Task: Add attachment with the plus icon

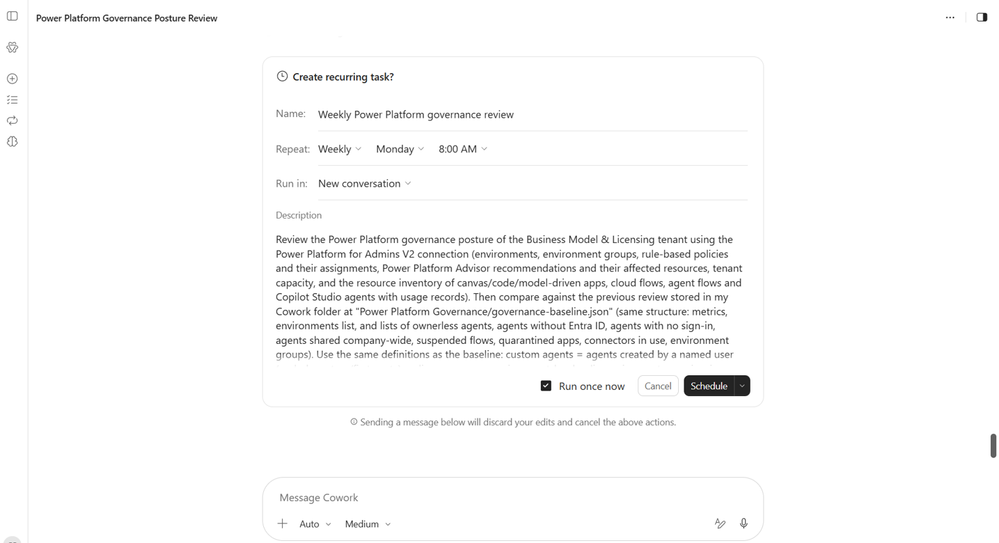Action: tap(282, 524)
